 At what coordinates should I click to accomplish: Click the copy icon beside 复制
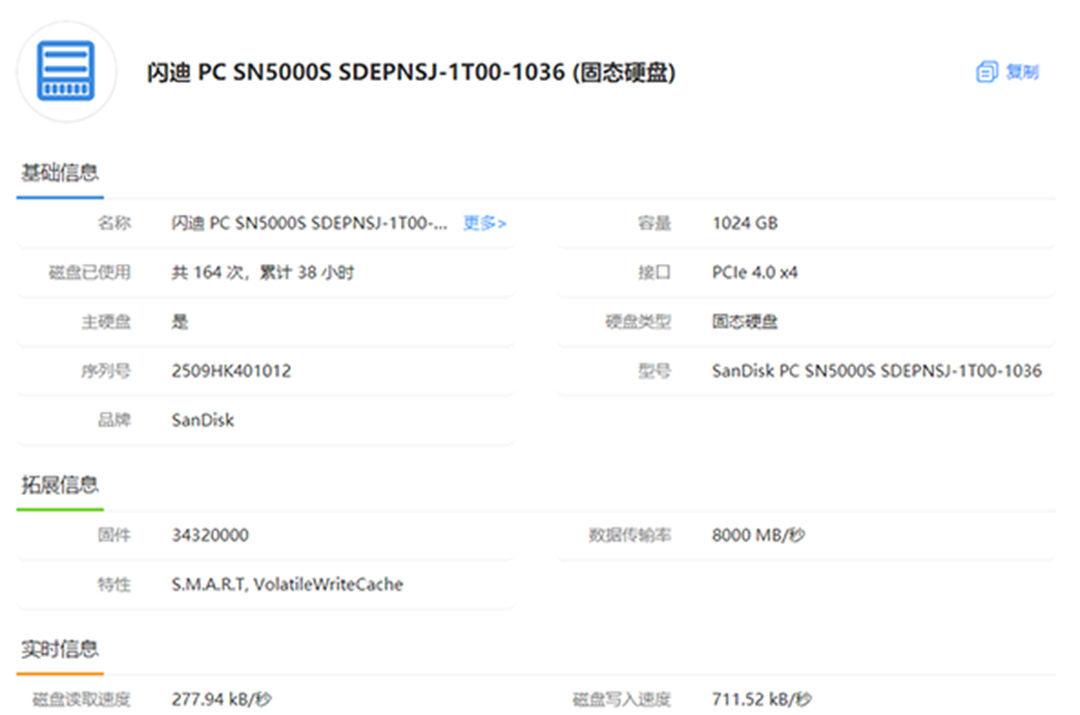(x=986, y=72)
